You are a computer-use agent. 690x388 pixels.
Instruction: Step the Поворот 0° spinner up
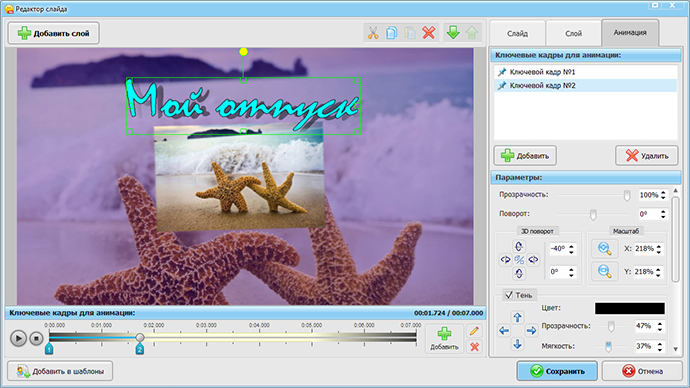[x=663, y=212]
